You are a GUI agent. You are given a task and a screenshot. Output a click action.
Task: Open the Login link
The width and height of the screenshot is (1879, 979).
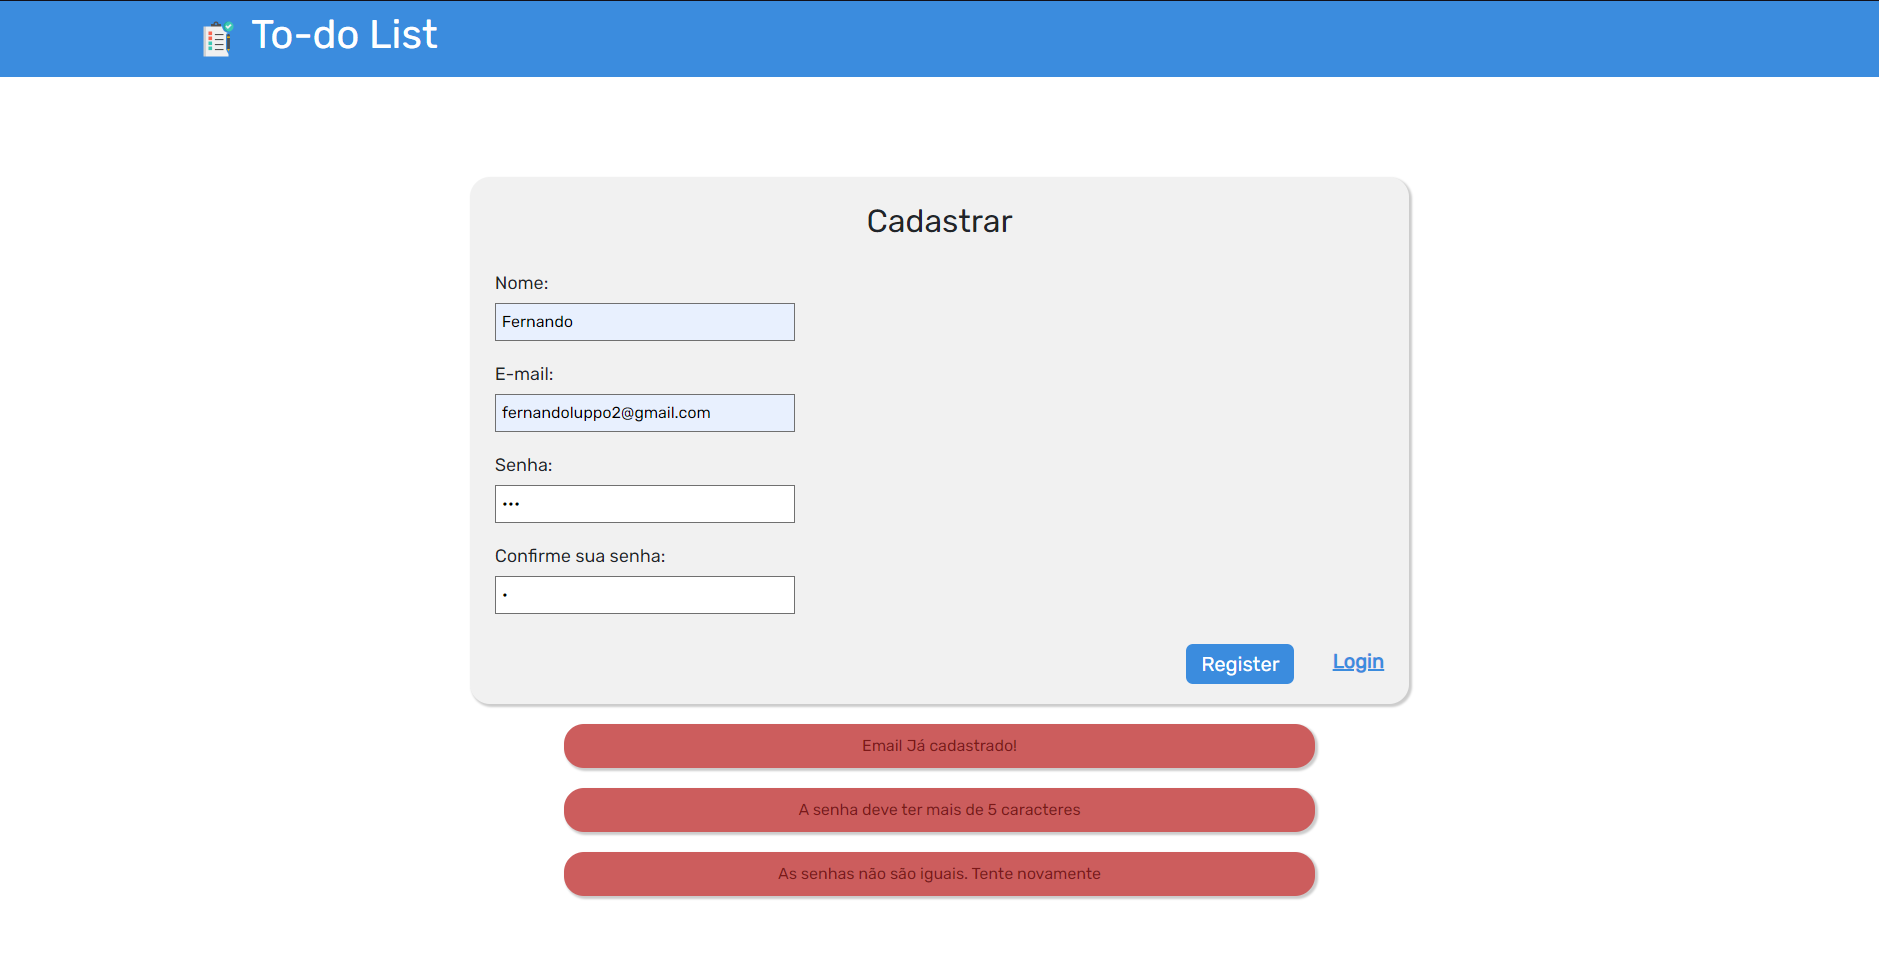(x=1357, y=661)
